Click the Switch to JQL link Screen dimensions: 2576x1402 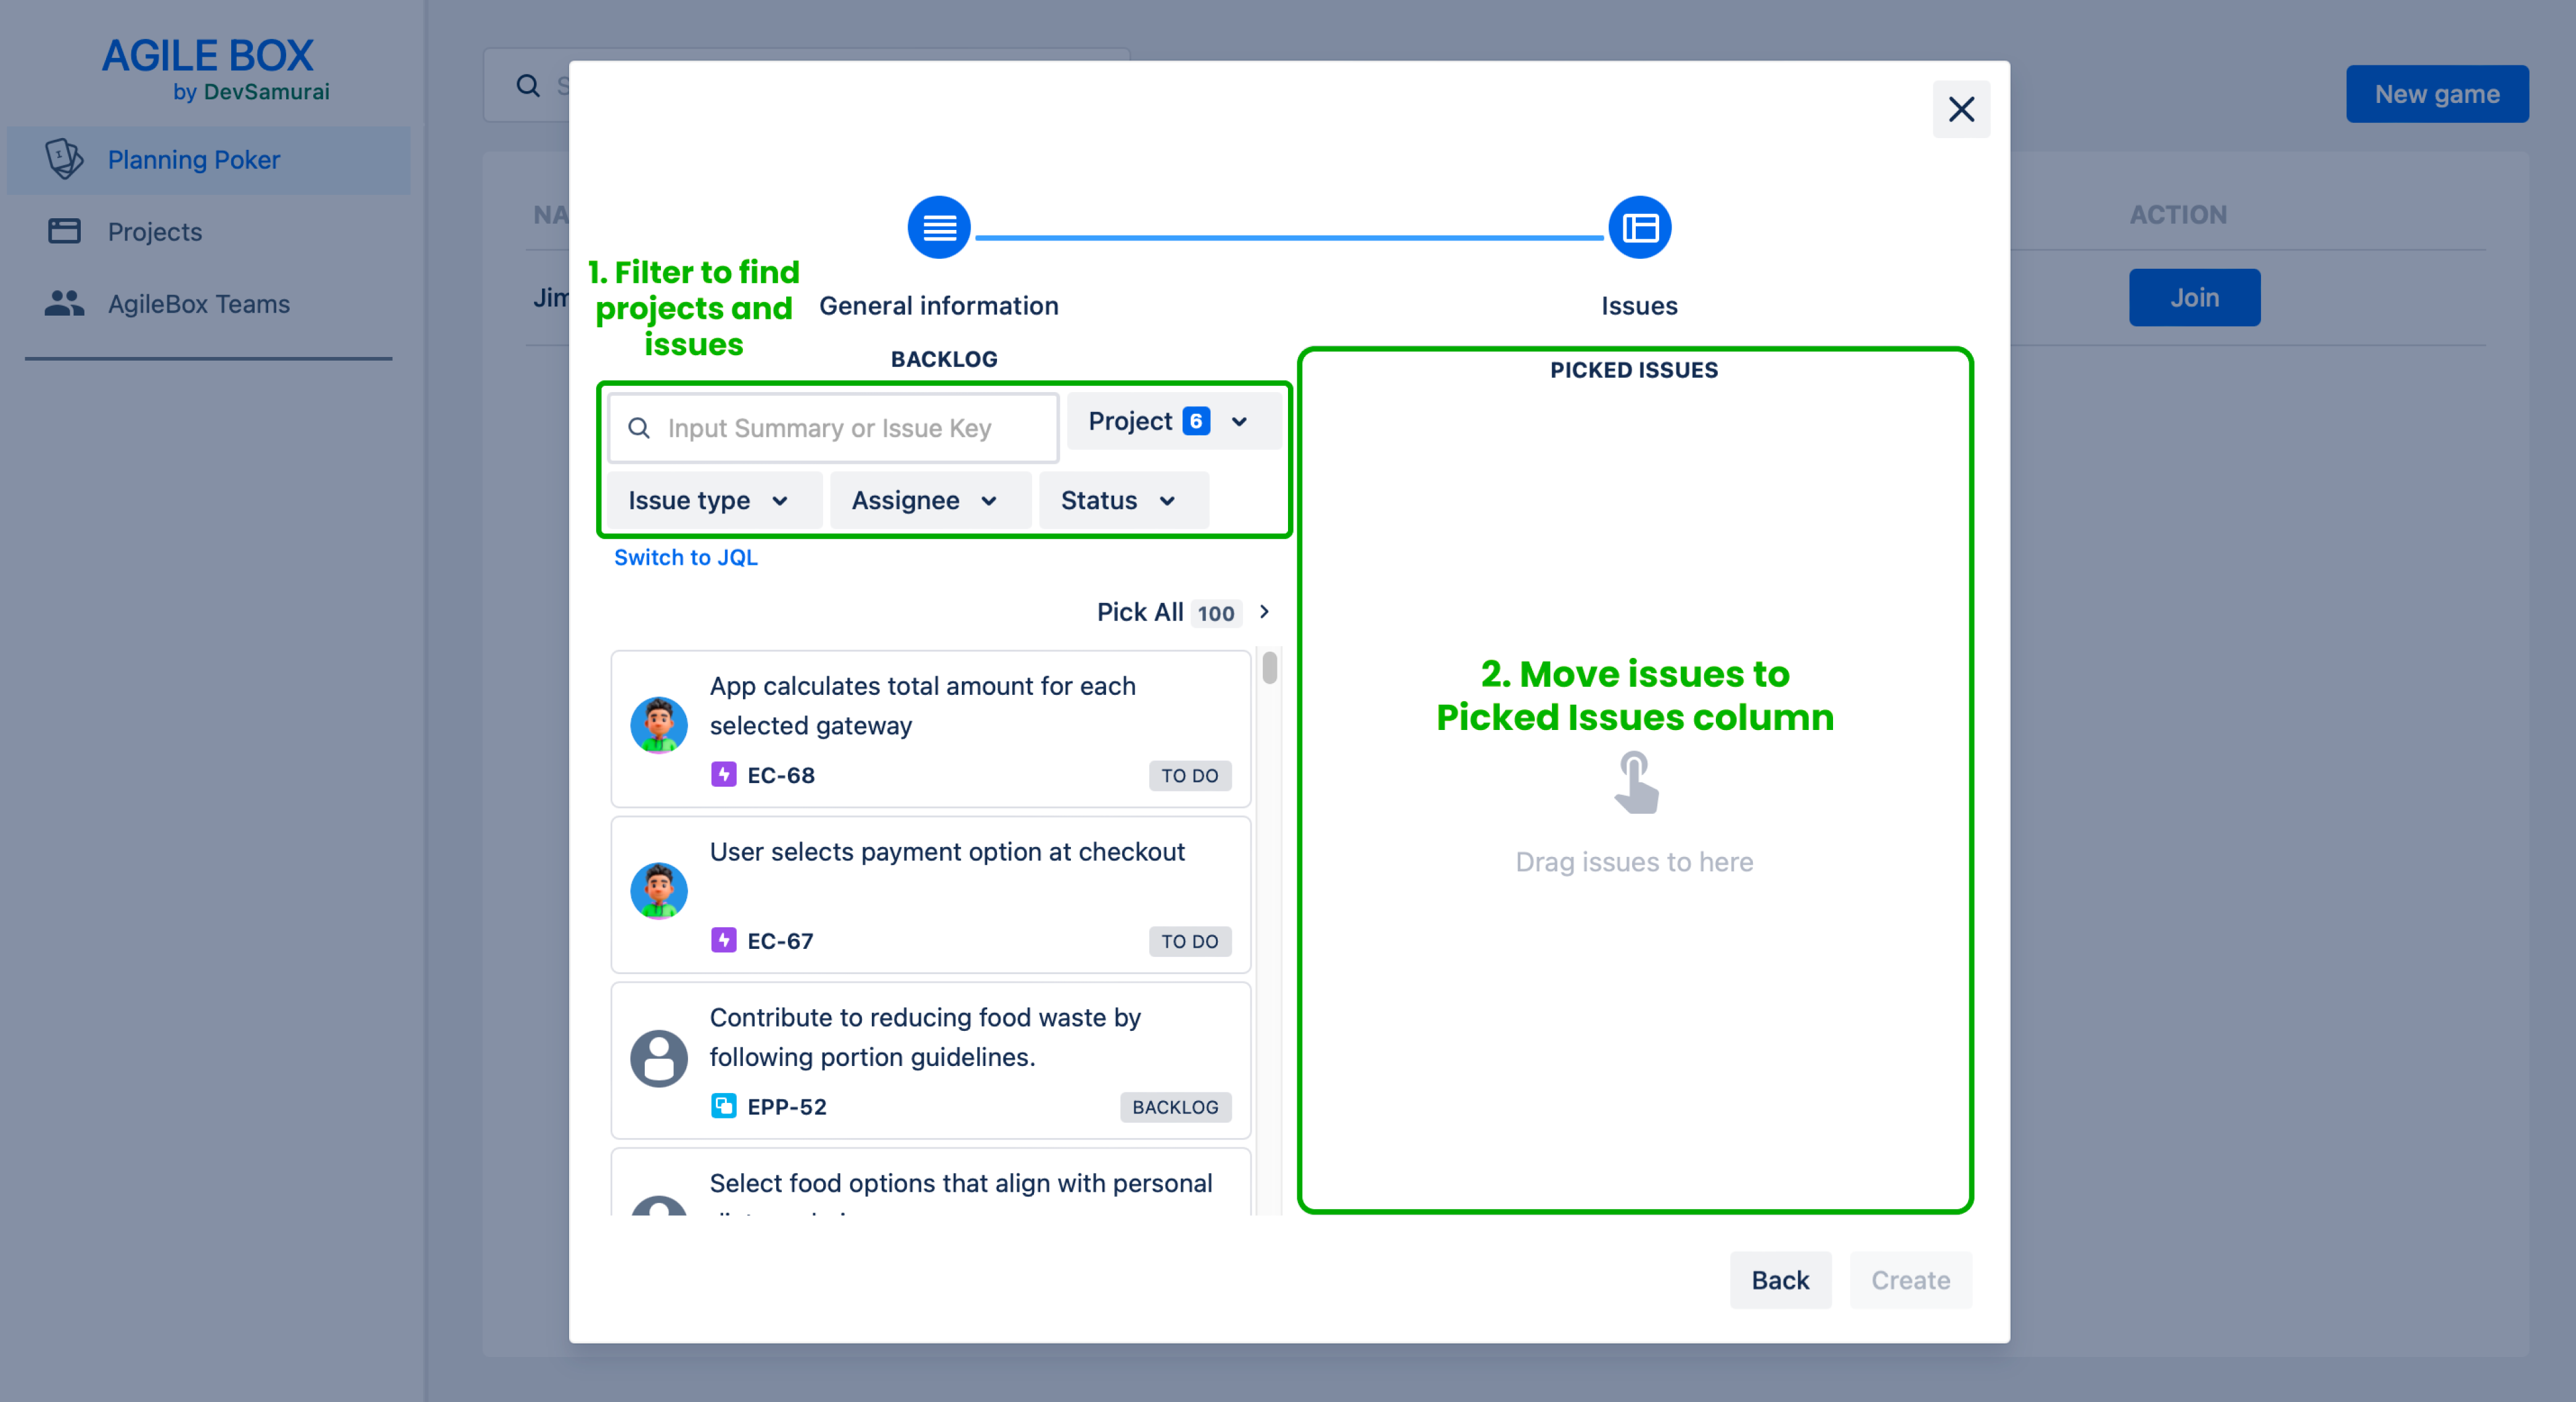[685, 557]
